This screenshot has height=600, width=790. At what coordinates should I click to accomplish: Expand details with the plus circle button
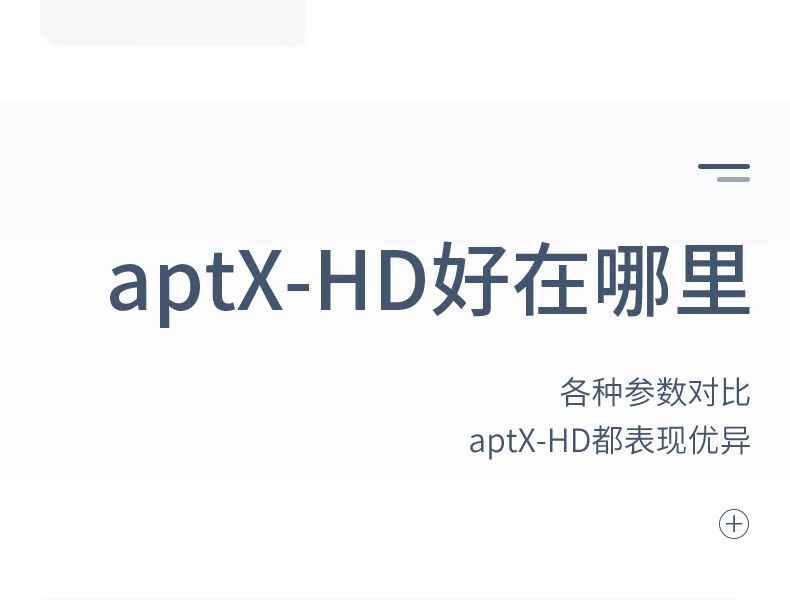tap(734, 524)
